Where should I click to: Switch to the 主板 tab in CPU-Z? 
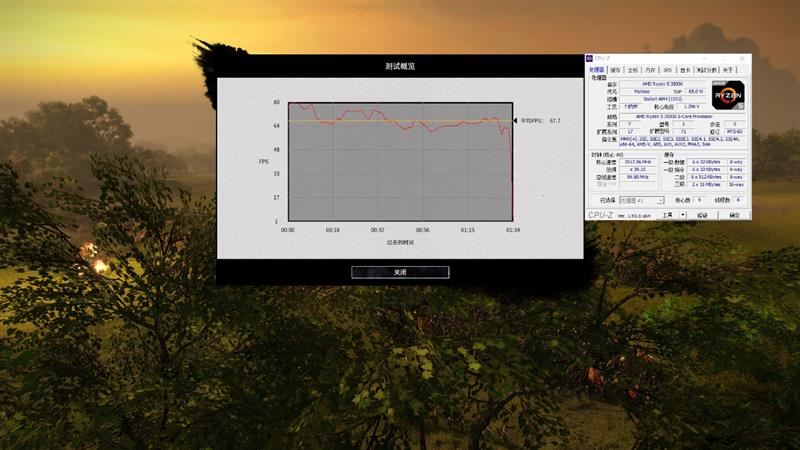pyautogui.click(x=632, y=70)
